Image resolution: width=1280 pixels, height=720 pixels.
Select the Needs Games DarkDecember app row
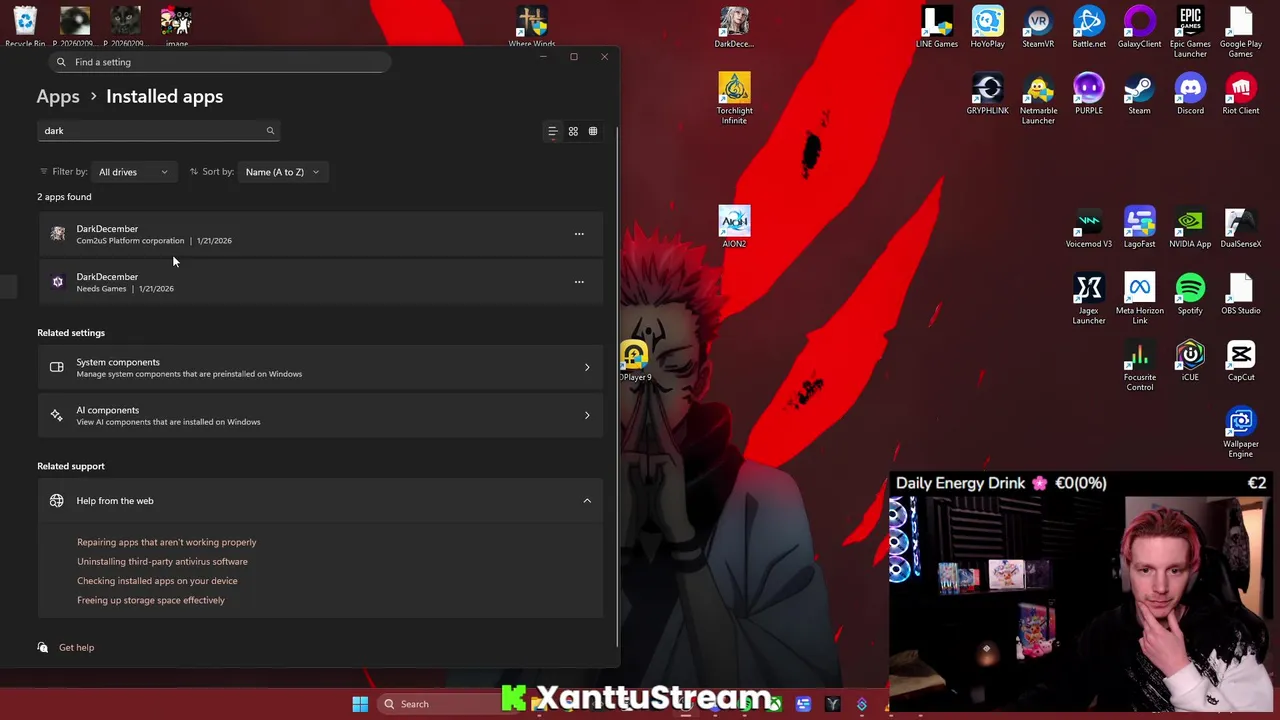[x=320, y=282]
